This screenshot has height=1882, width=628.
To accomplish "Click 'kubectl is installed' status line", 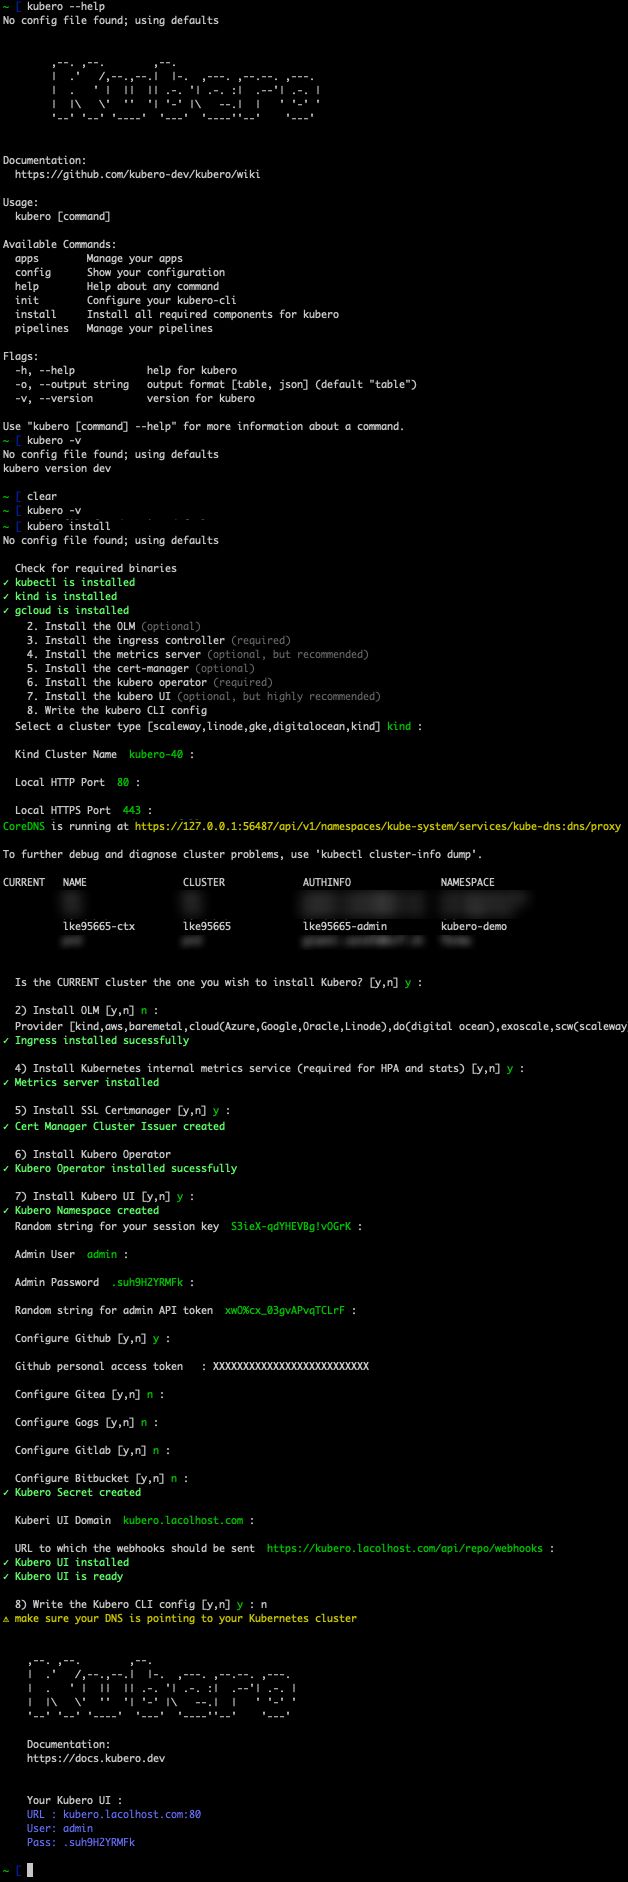I will 69,582.
